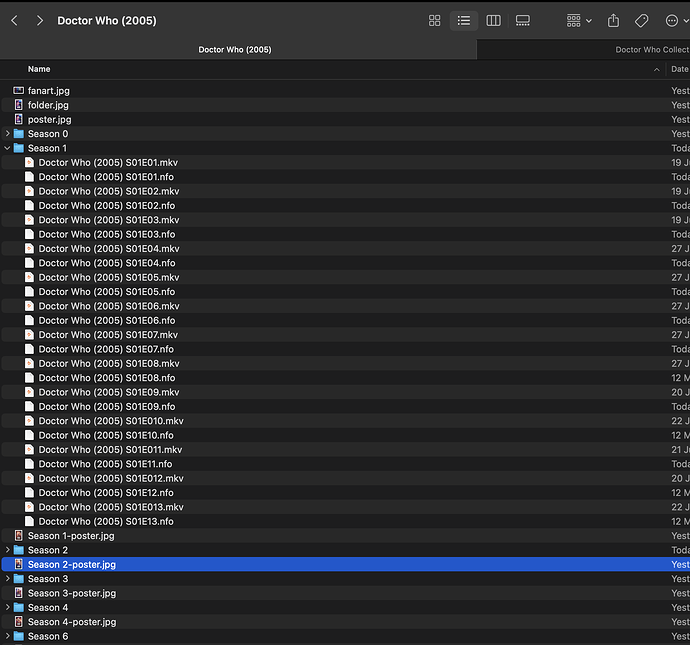Image resolution: width=690 pixels, height=645 pixels.
Task: Click the Share toolbar icon
Action: (613, 21)
